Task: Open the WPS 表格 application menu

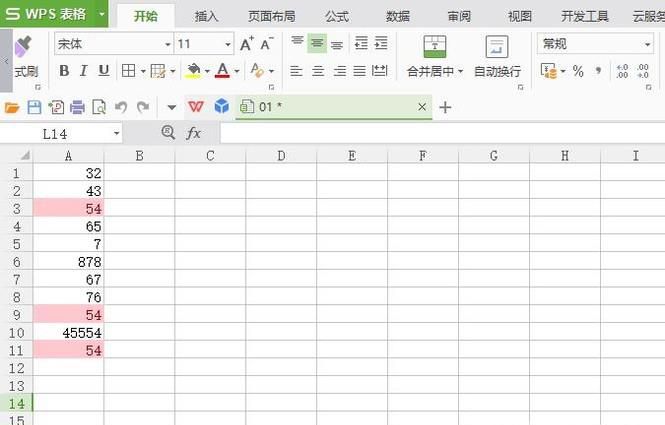Action: point(54,14)
